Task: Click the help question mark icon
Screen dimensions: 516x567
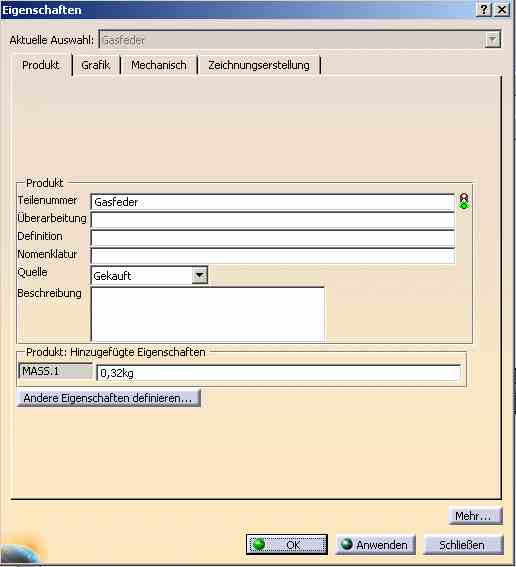Action: pyautogui.click(x=484, y=9)
